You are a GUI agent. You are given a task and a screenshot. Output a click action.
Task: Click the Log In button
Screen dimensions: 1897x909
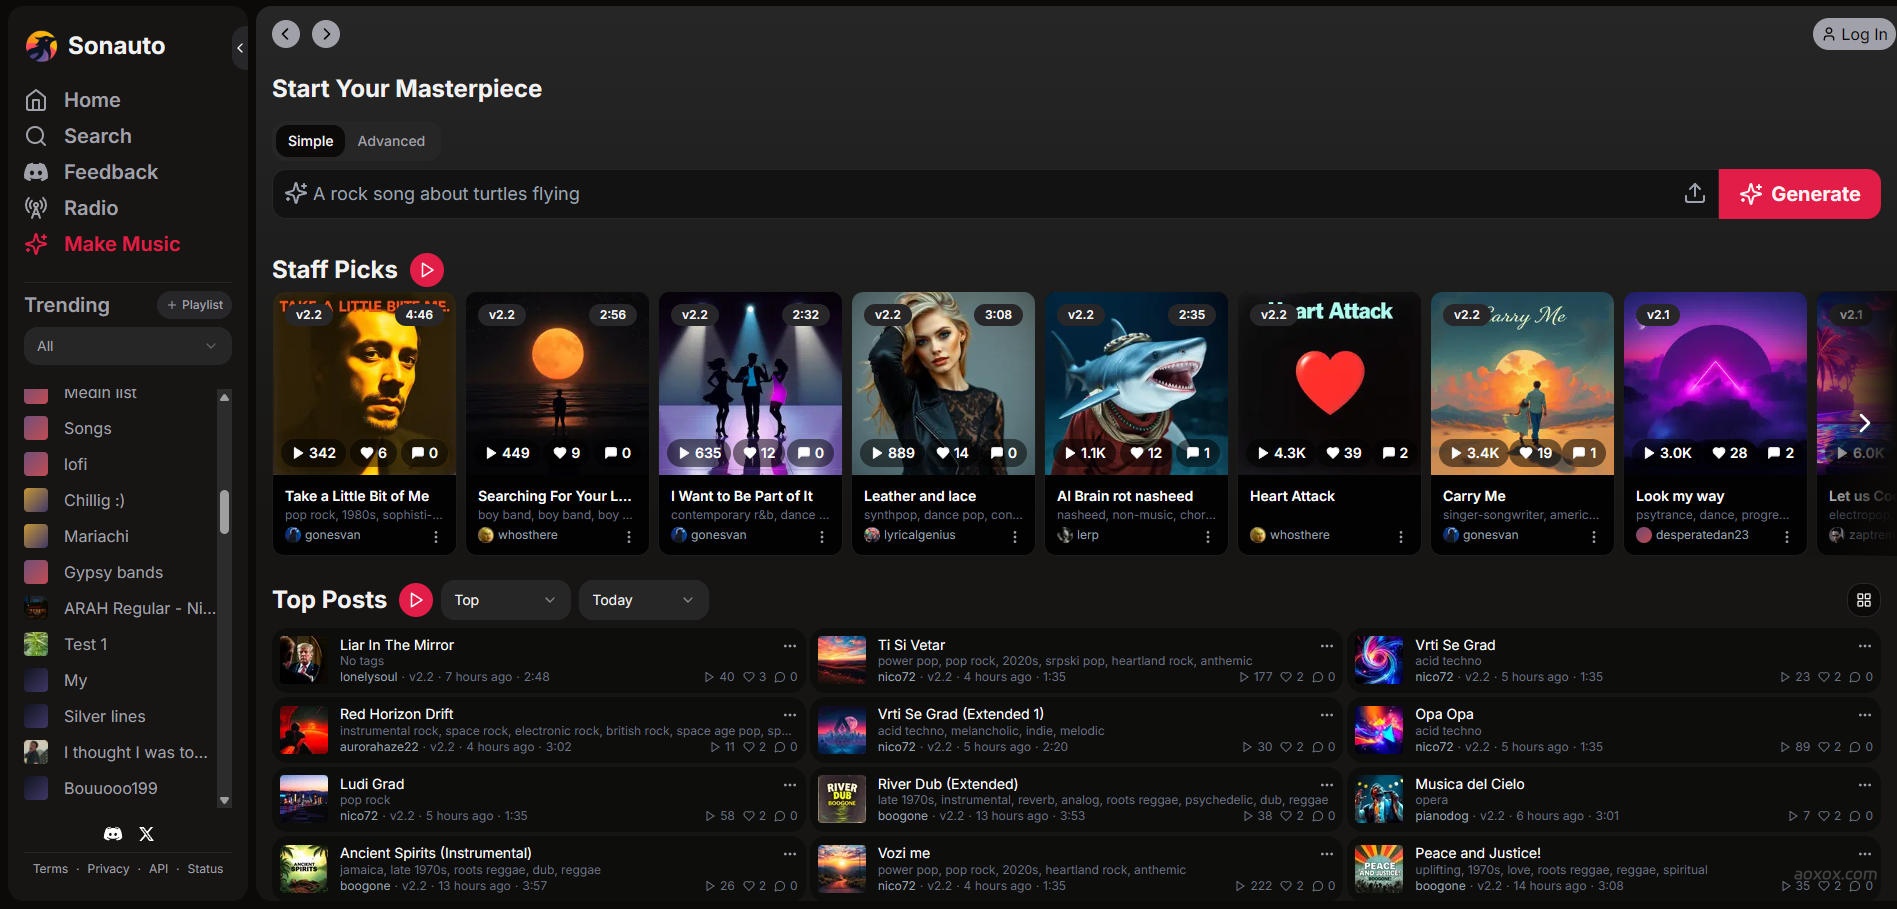click(x=1853, y=34)
